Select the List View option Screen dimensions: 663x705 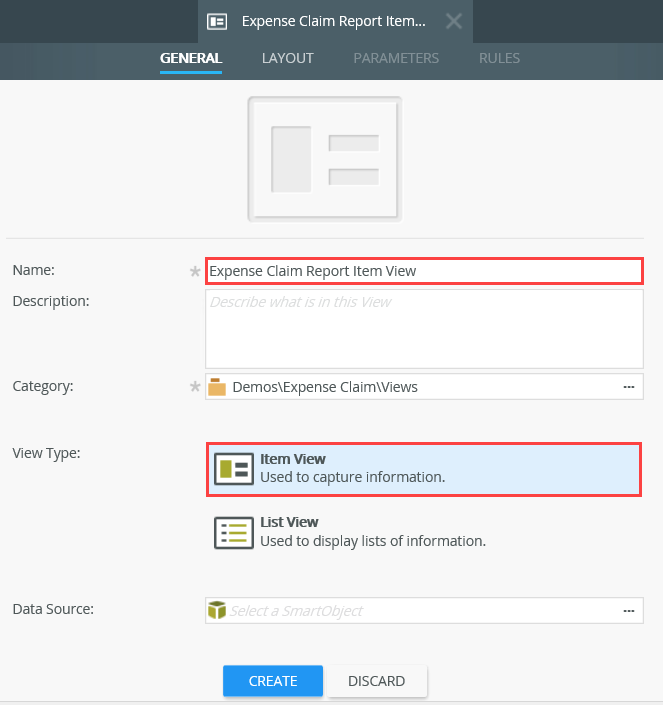coord(372,532)
